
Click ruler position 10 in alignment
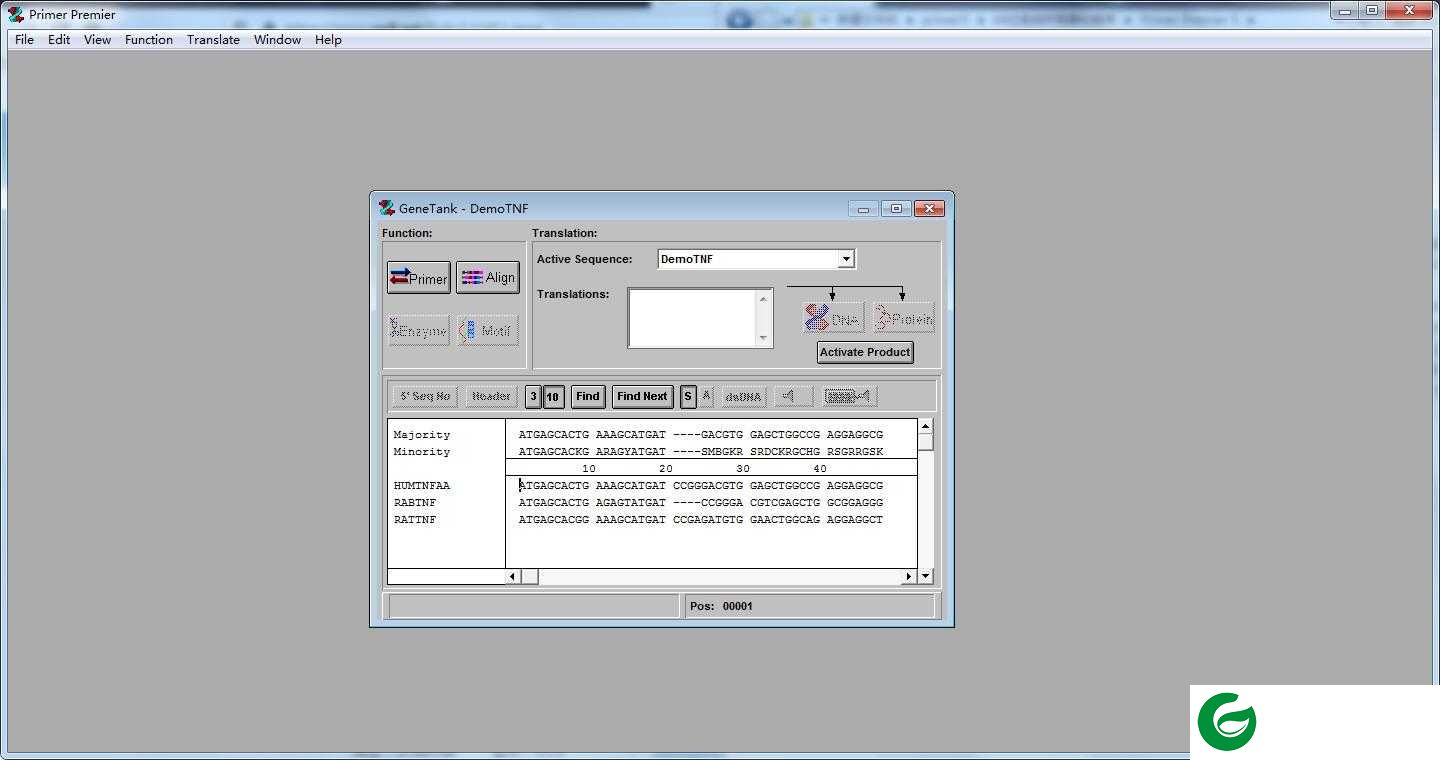click(589, 468)
